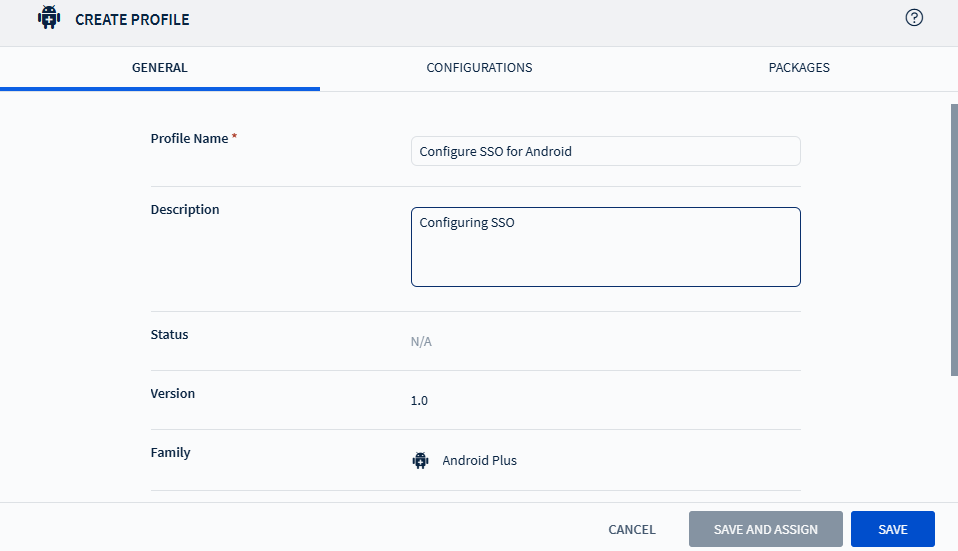
Task: Go to the Packages tab
Action: (x=799, y=68)
